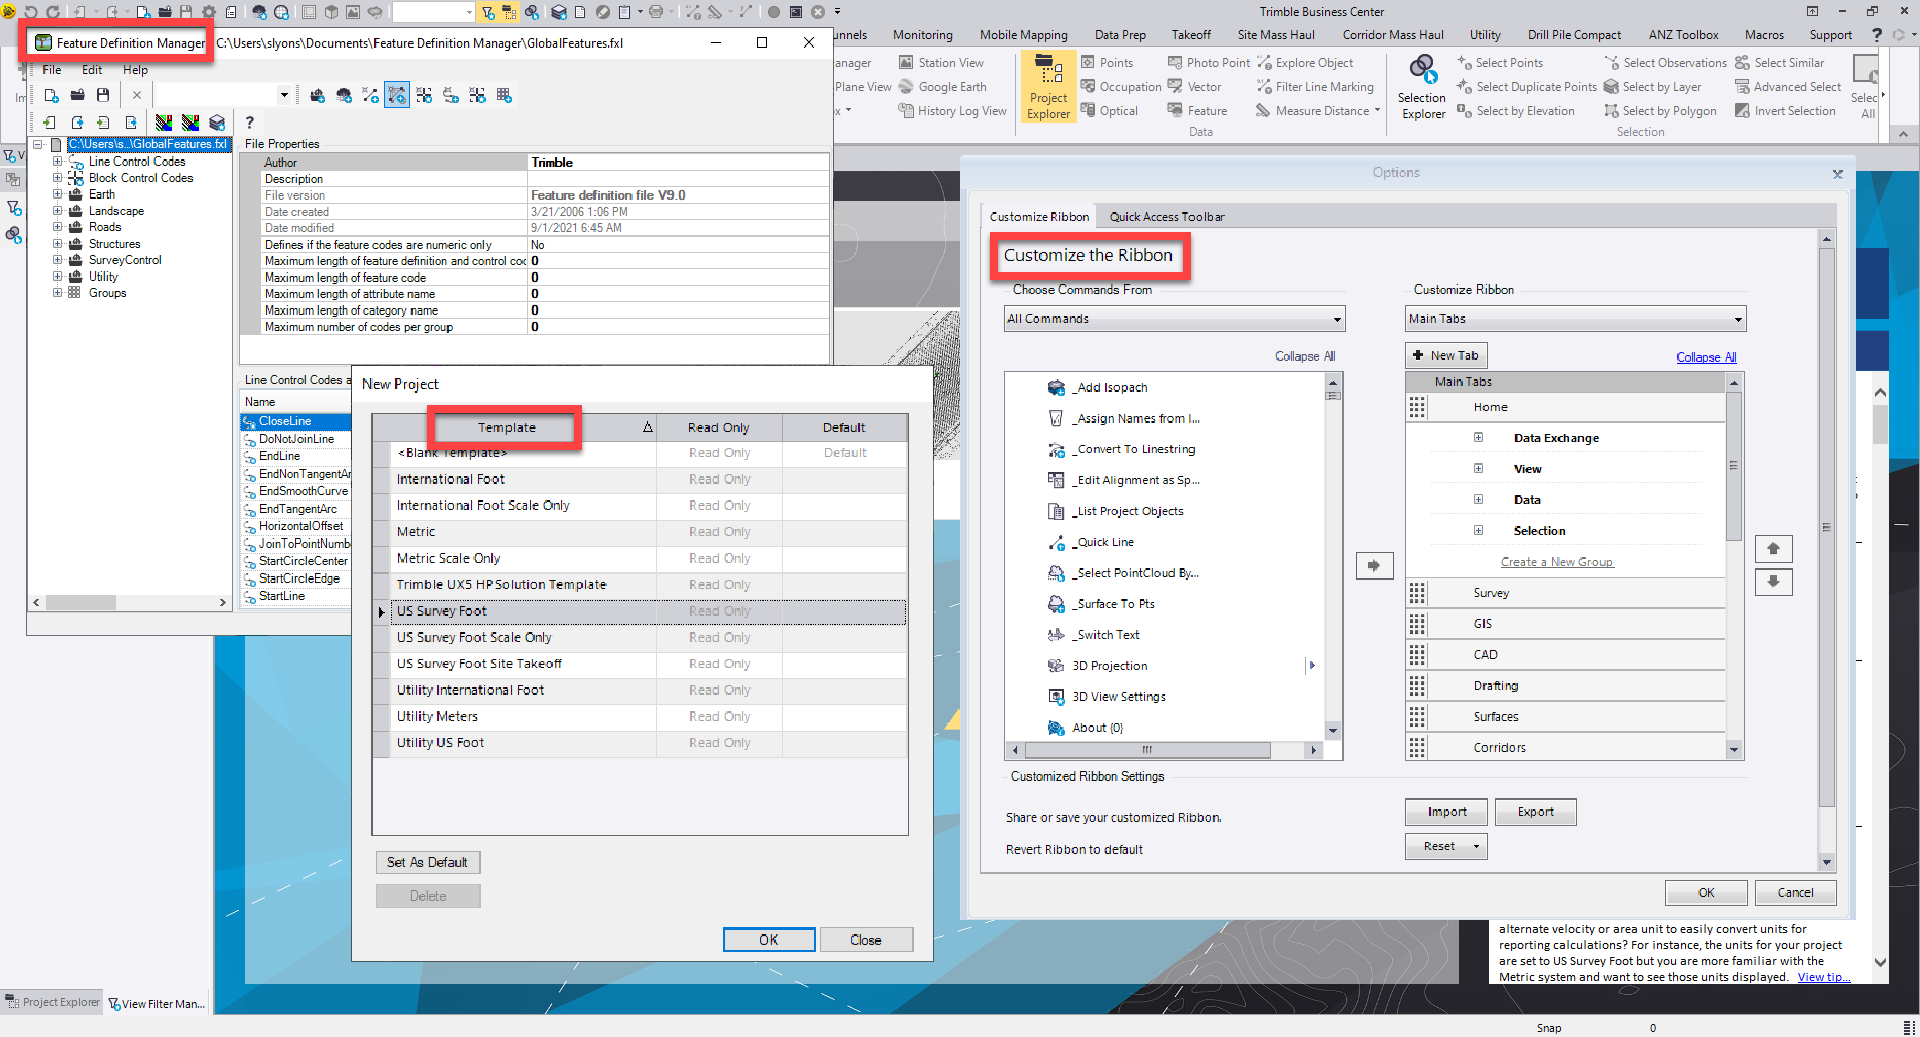1920x1037 pixels.
Task: Select the Survey tab row in Main Tabs
Action: [x=1566, y=593]
